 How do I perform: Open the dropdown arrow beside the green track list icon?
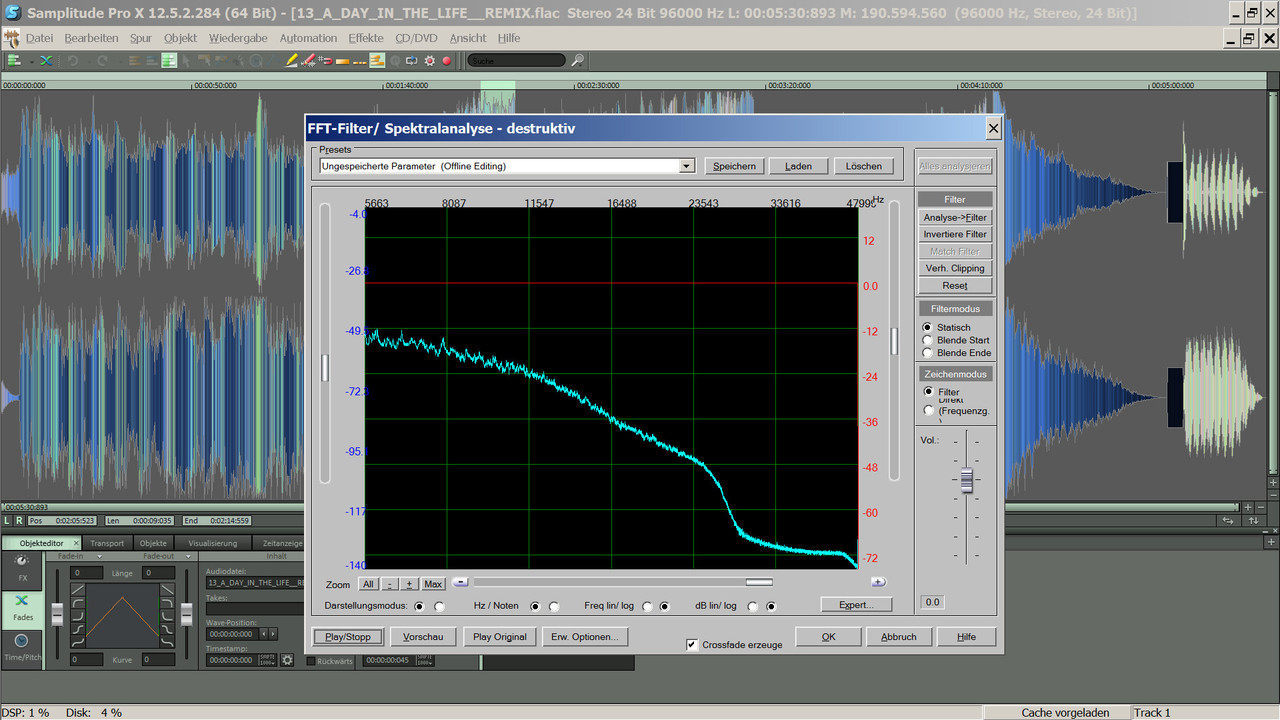point(32,61)
